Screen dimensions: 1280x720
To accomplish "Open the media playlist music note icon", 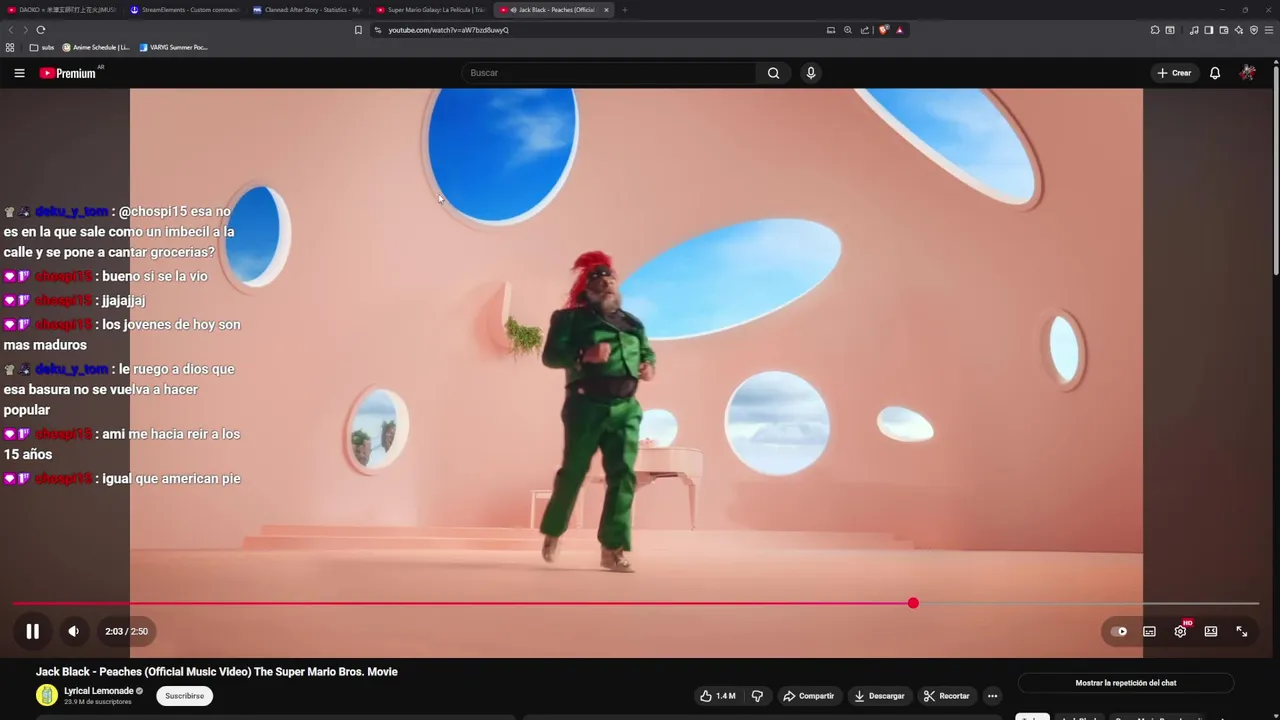I will tap(1194, 30).
